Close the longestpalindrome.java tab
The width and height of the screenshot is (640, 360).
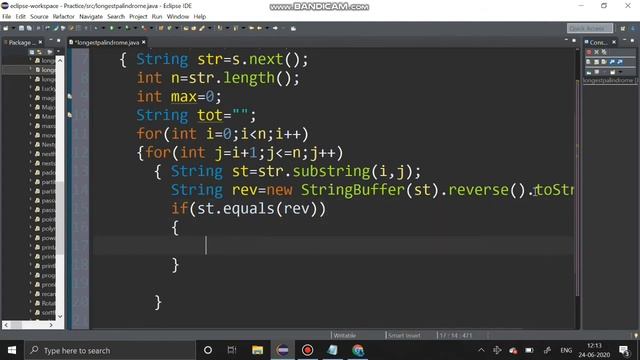point(144,42)
